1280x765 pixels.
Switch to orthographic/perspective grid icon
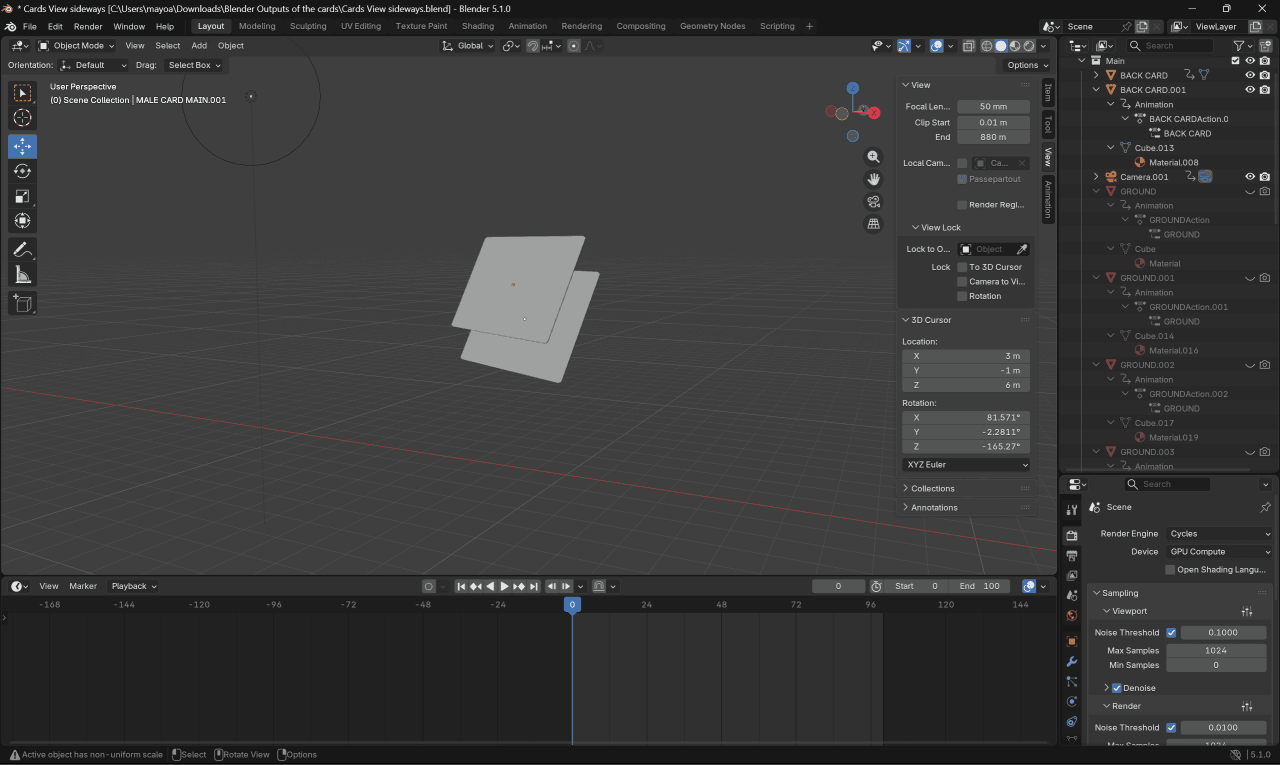tap(873, 224)
